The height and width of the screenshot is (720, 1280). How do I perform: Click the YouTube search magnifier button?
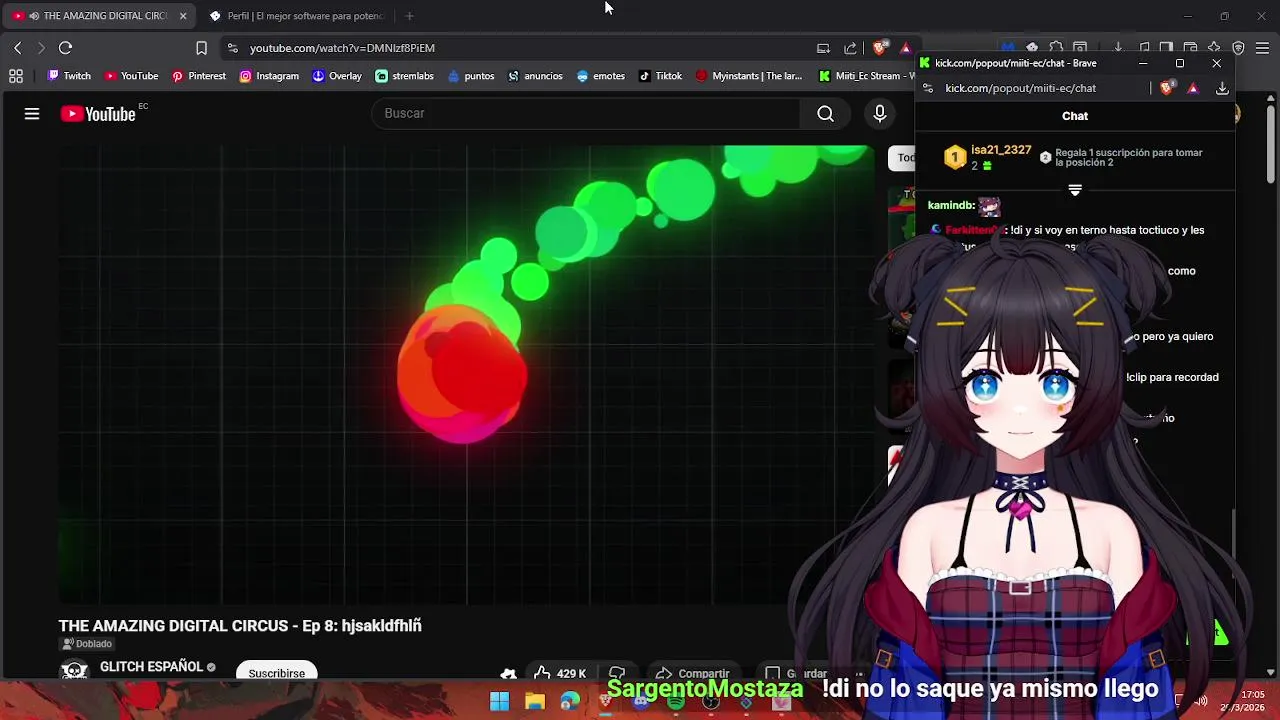coord(825,114)
